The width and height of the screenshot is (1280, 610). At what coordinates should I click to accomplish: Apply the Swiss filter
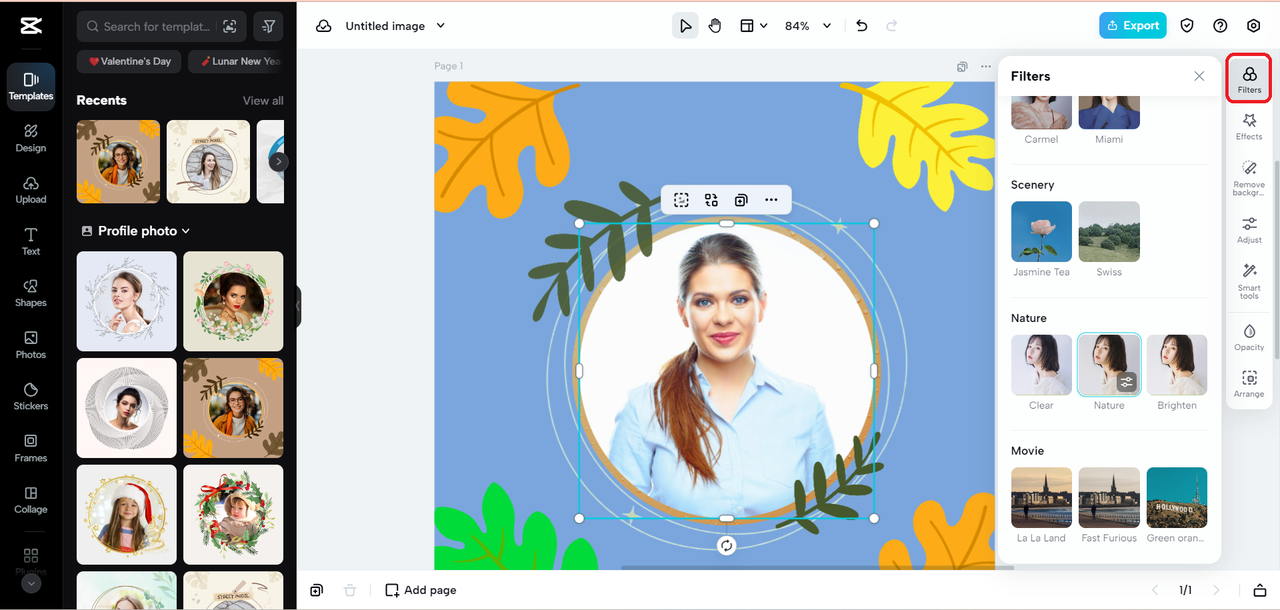(1109, 232)
